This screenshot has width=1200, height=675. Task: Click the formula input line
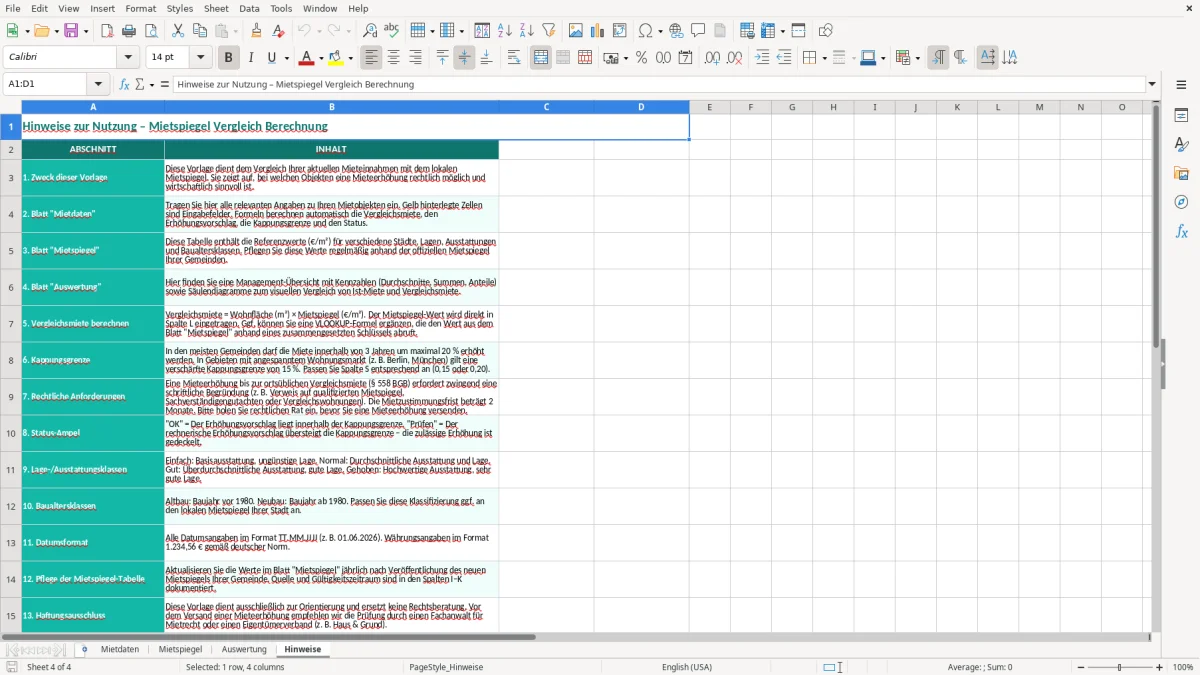click(x=658, y=85)
